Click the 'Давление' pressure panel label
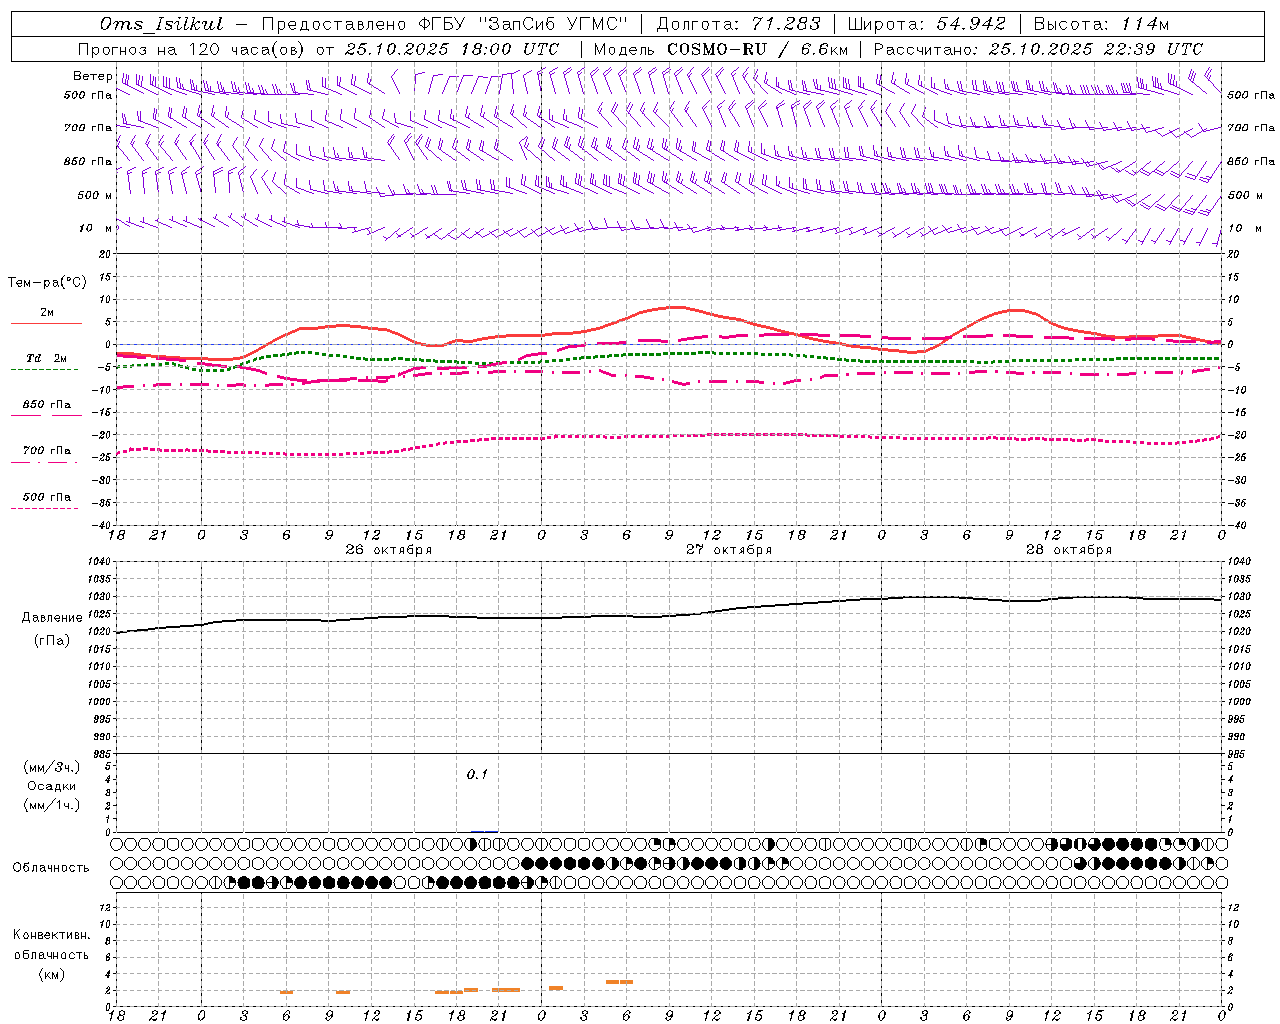1280x1024 pixels. (52, 617)
